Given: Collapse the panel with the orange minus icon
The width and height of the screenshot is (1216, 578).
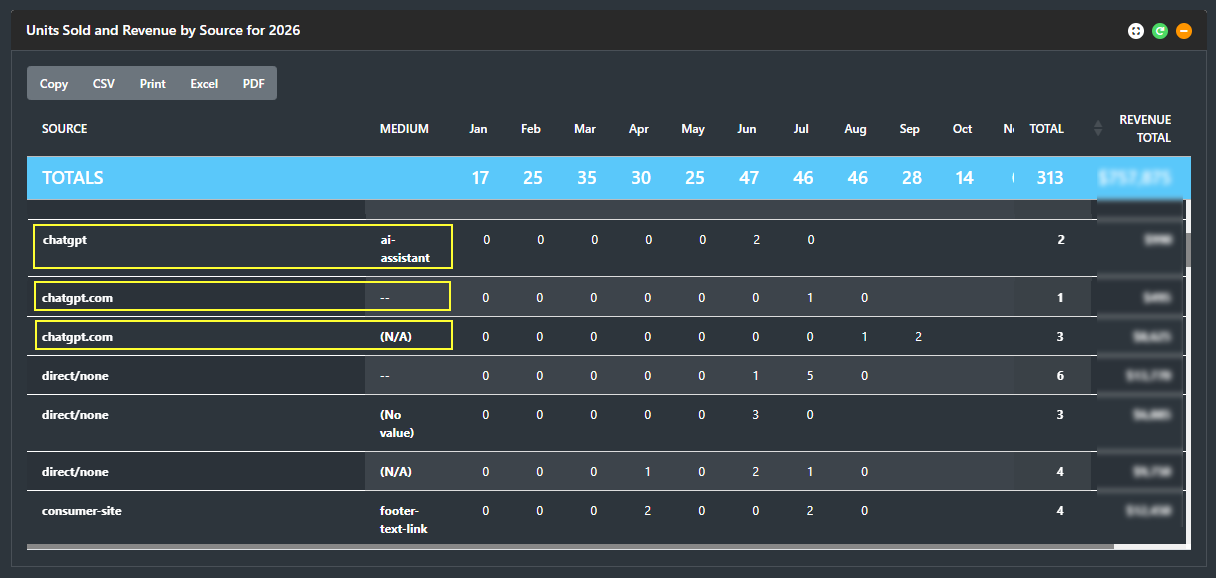Looking at the screenshot, I should [1183, 31].
